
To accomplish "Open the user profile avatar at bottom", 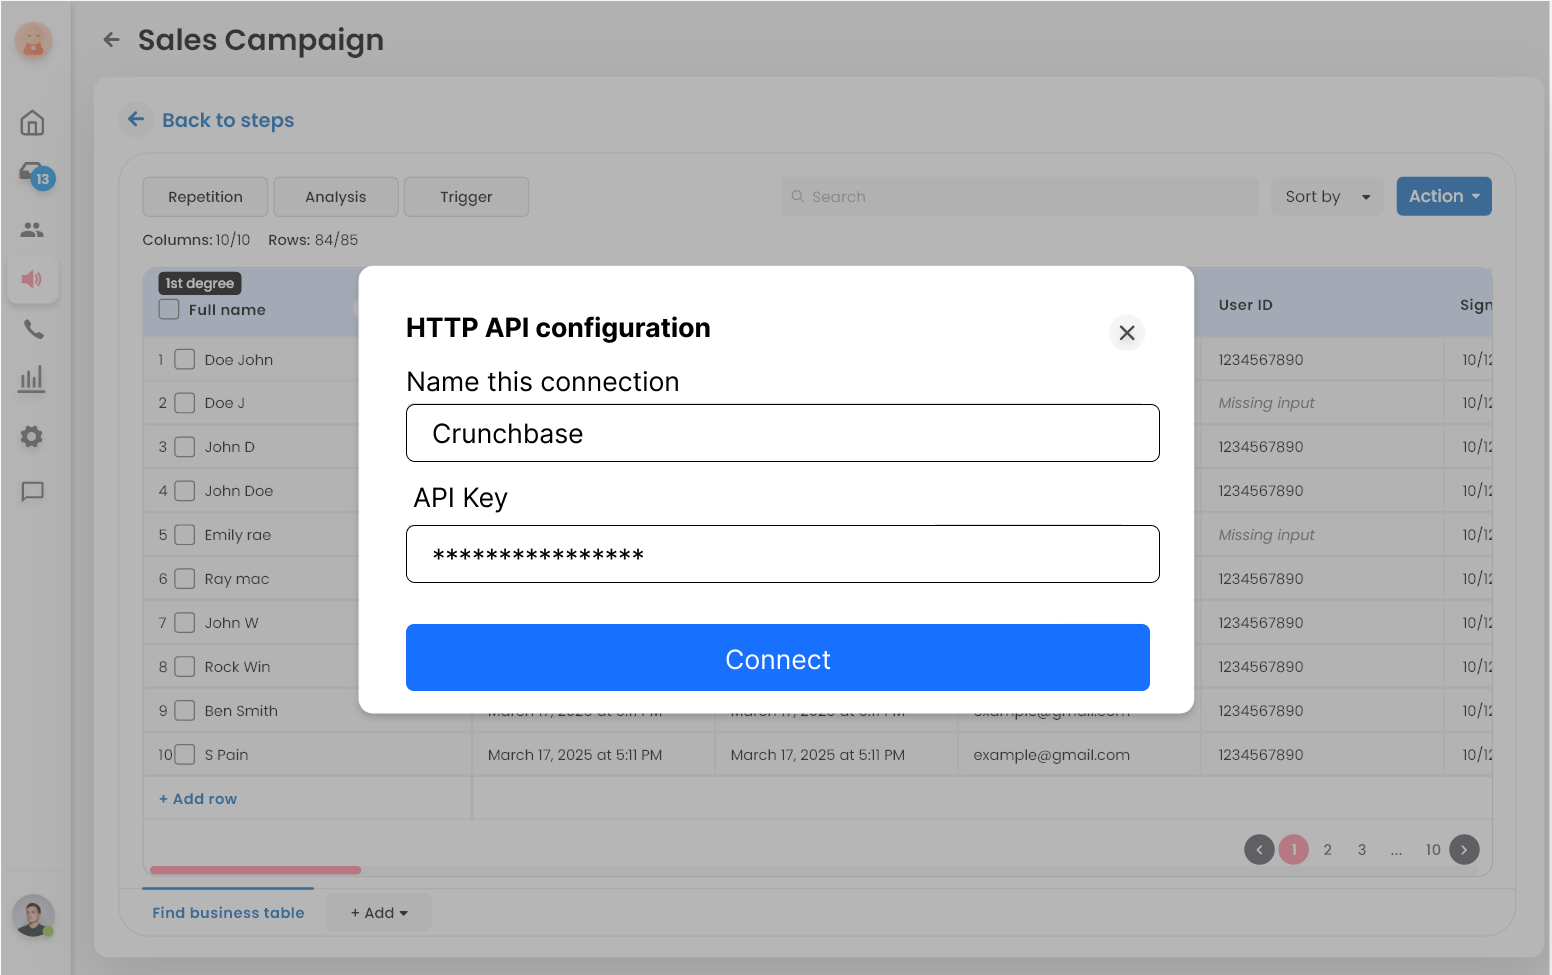I will tap(33, 915).
